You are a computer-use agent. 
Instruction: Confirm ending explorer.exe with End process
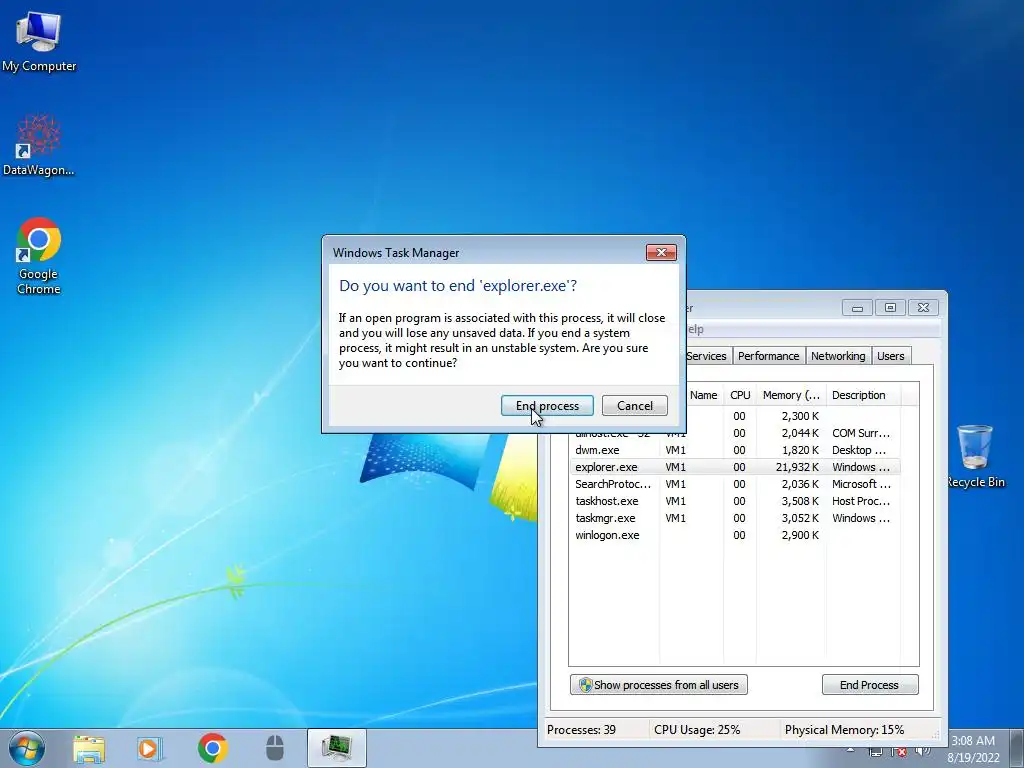pyautogui.click(x=547, y=406)
